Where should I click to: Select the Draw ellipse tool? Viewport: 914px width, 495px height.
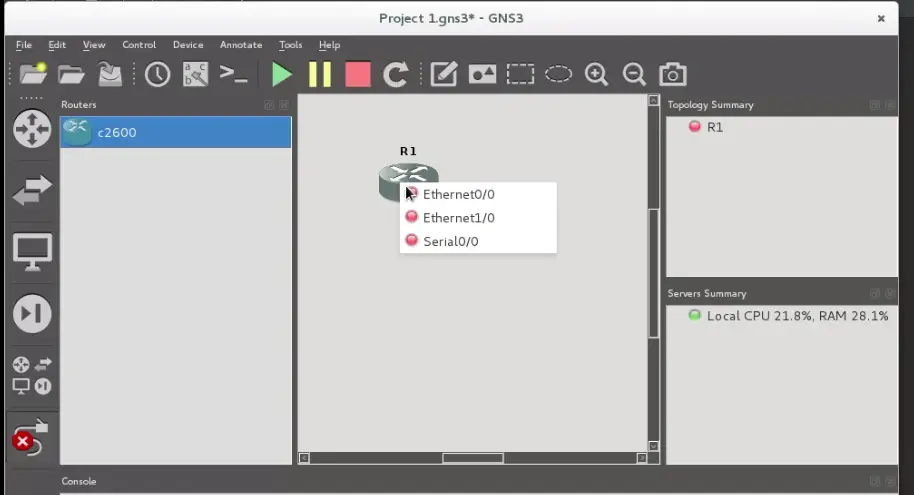(x=558, y=74)
